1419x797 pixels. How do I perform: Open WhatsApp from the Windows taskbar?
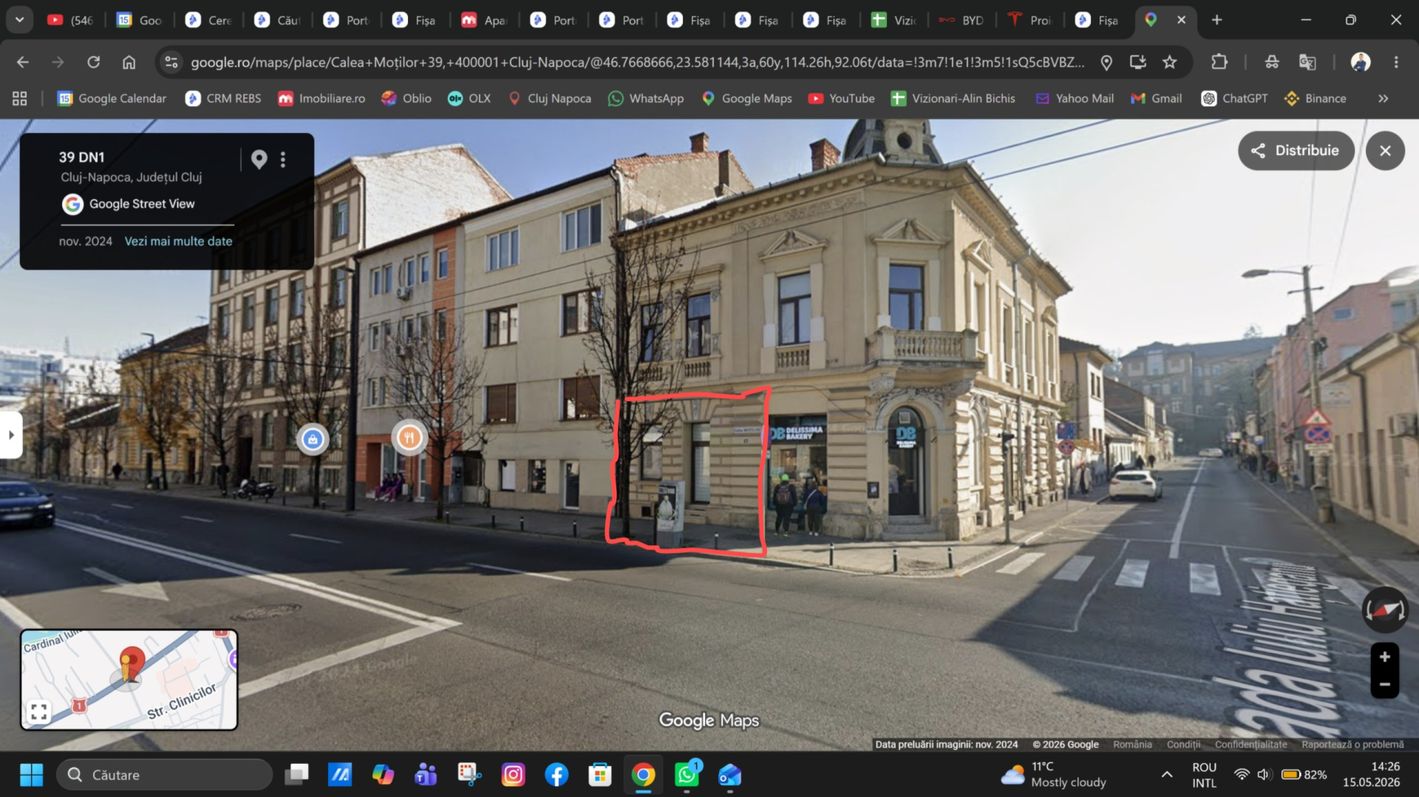pos(687,775)
